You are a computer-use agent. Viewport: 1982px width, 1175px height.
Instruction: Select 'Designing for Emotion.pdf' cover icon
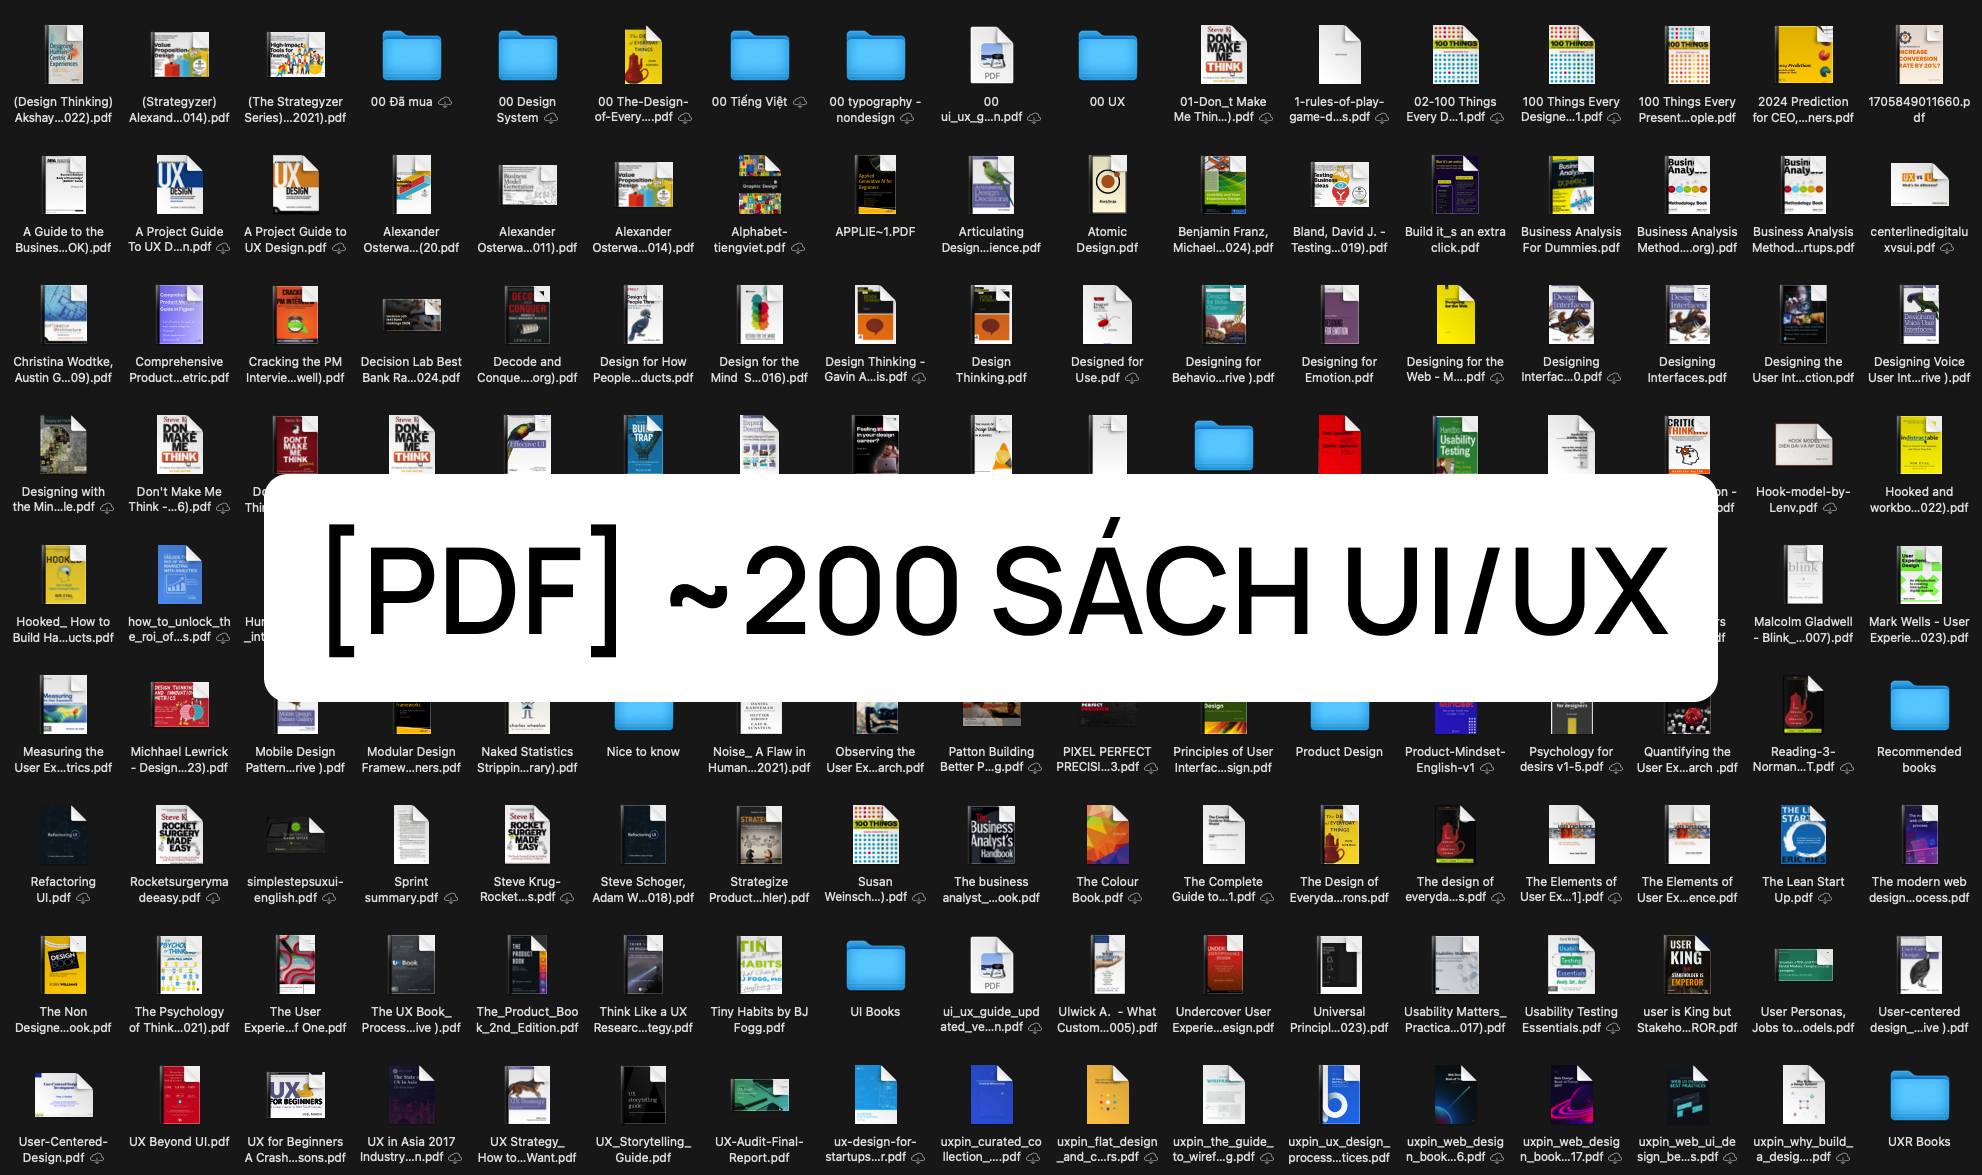coord(1340,315)
